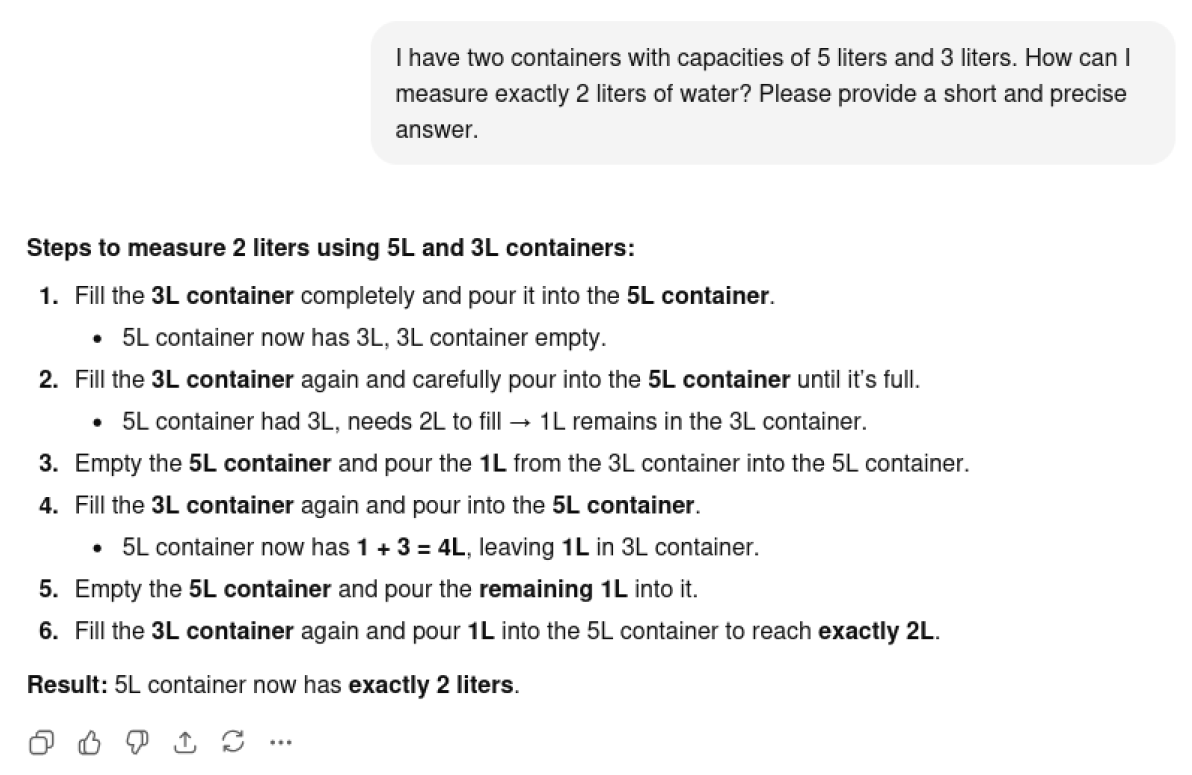Screen dimensions: 1192x775
Task: Click the 'Result:' label at the bottom
Action: (68, 685)
